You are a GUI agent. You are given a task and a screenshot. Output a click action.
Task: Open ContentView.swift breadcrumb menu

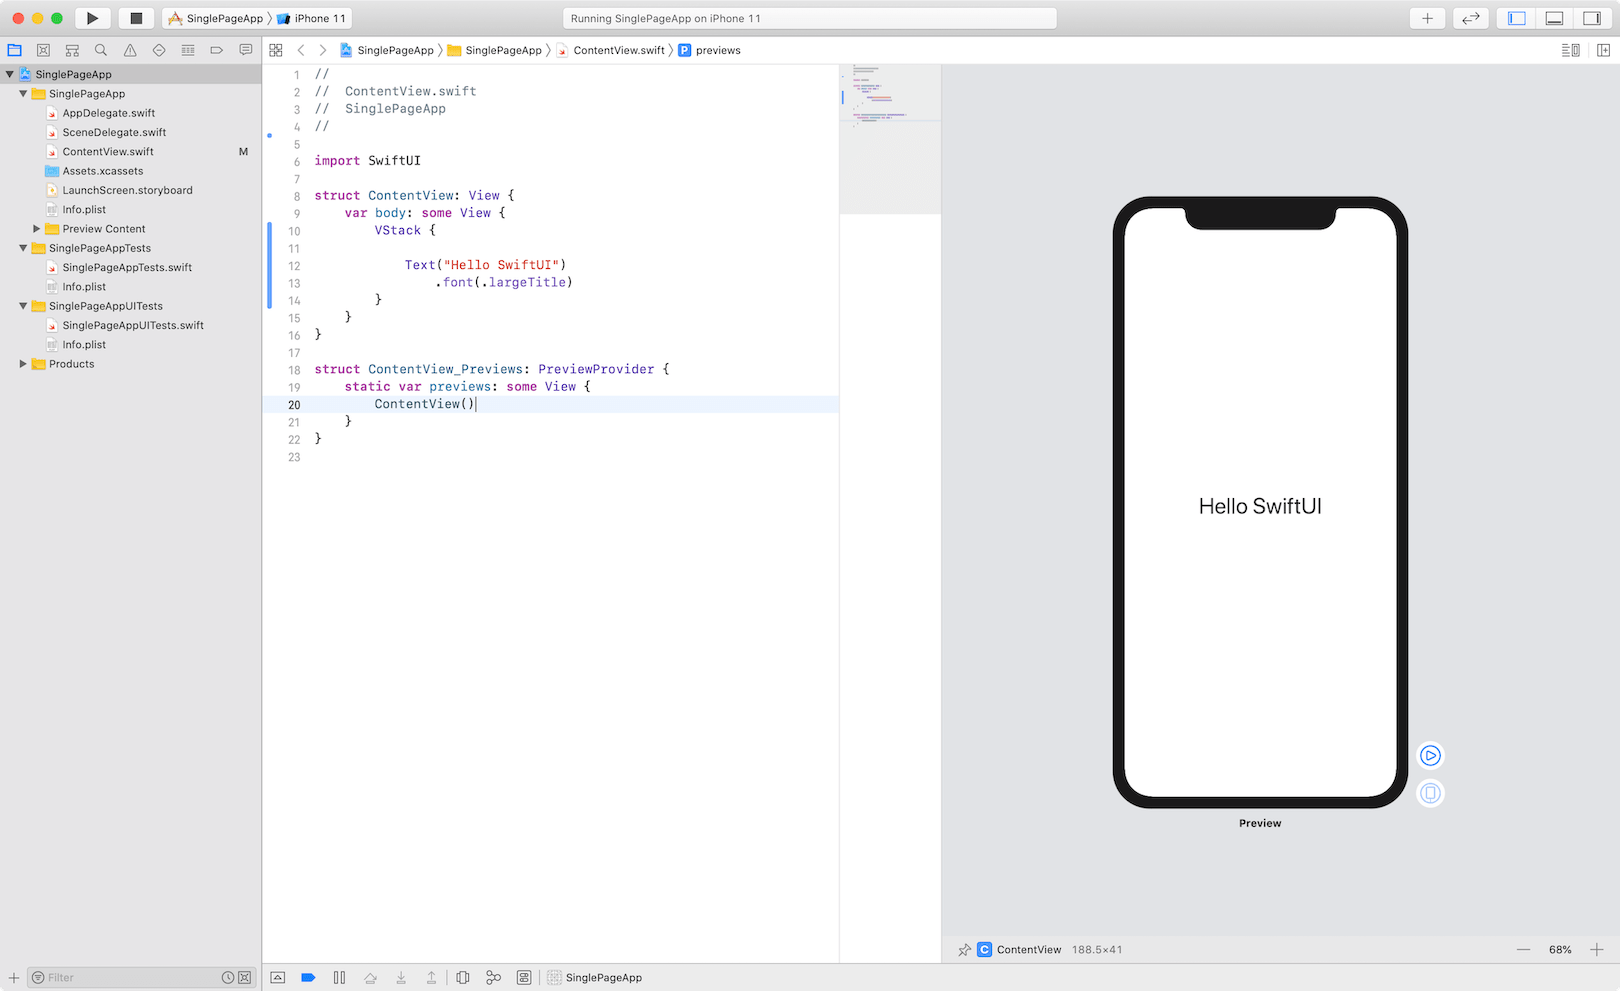tap(610, 50)
